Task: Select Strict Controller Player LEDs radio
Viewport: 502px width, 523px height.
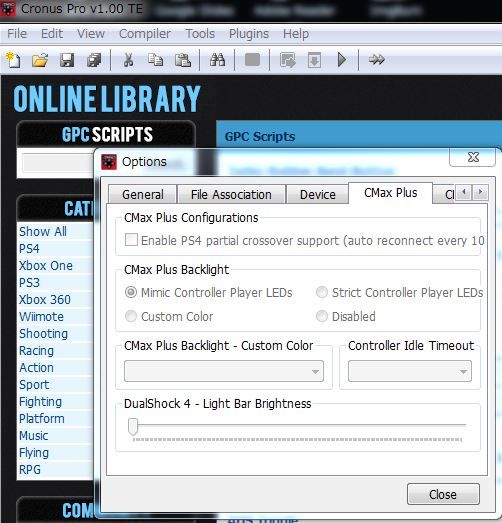Action: coord(322,292)
